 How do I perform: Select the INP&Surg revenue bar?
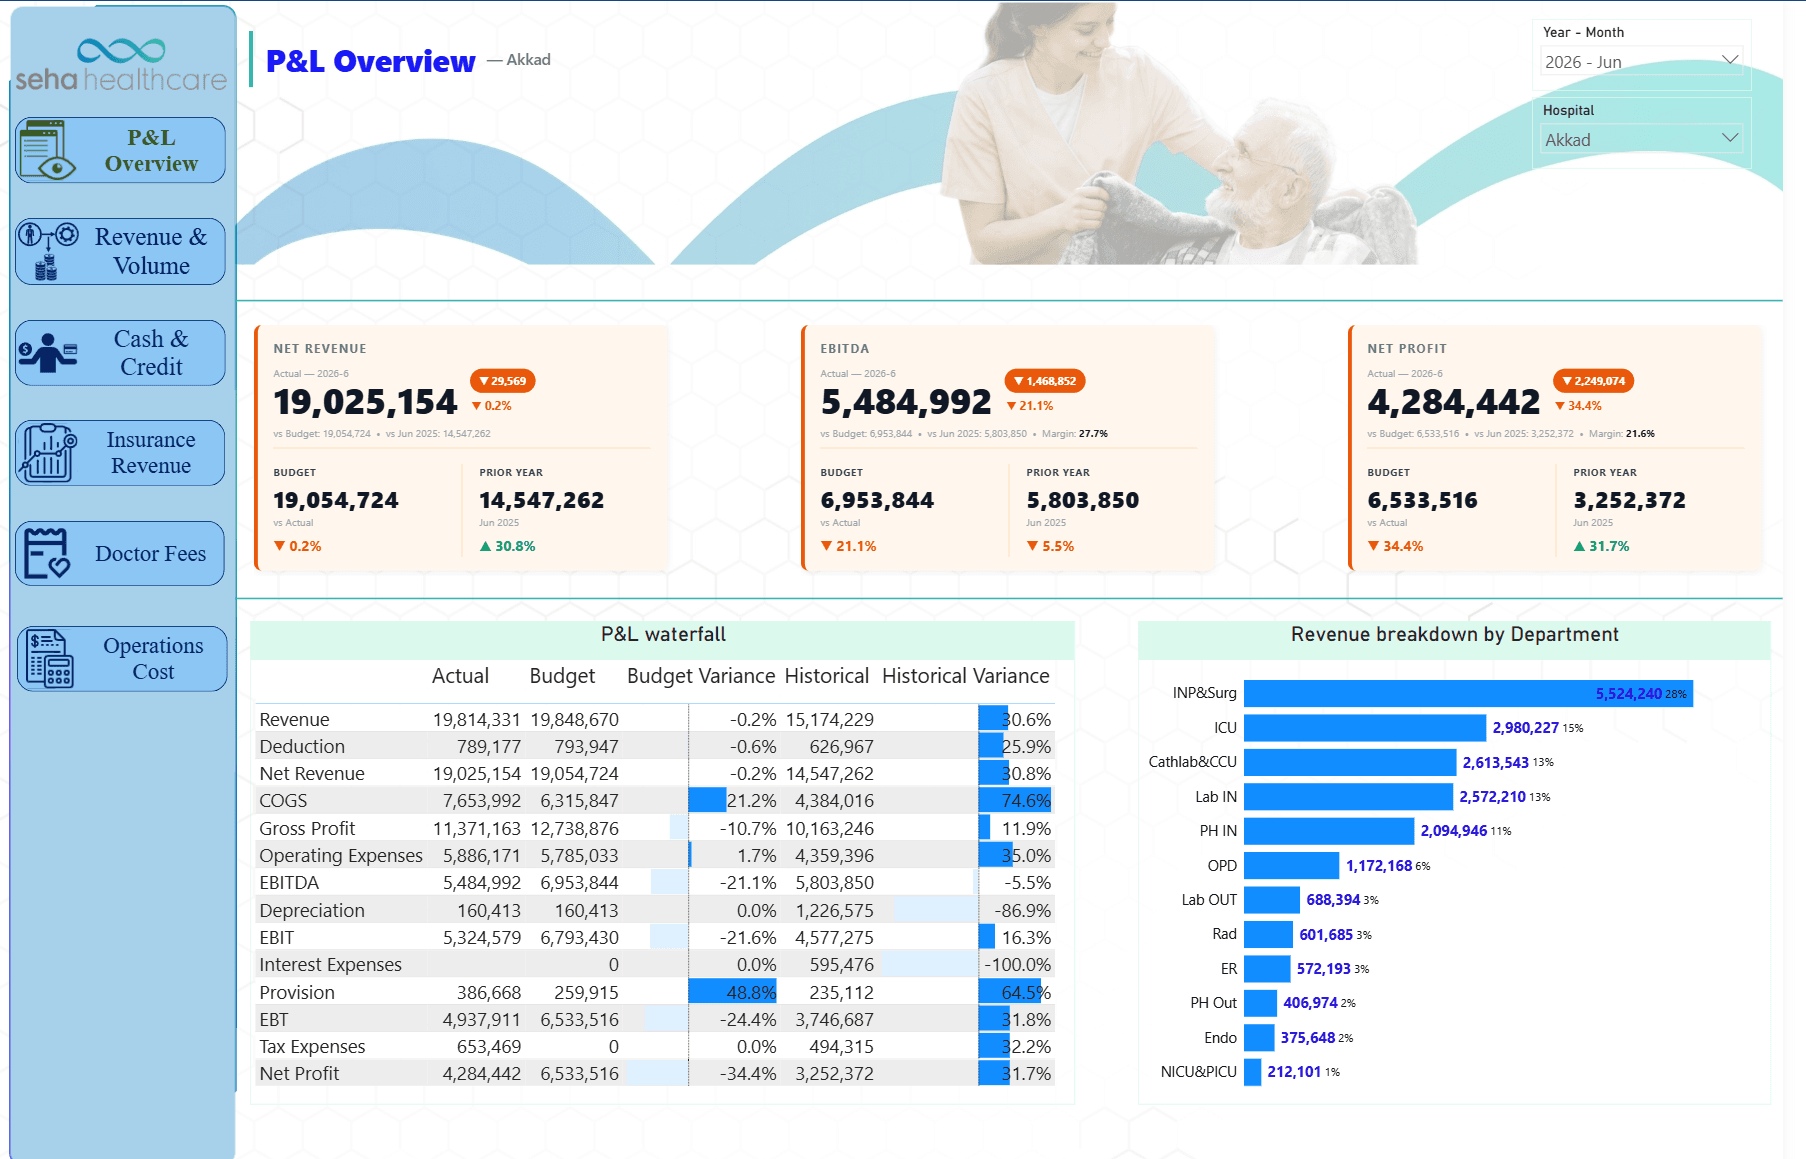1468,693
